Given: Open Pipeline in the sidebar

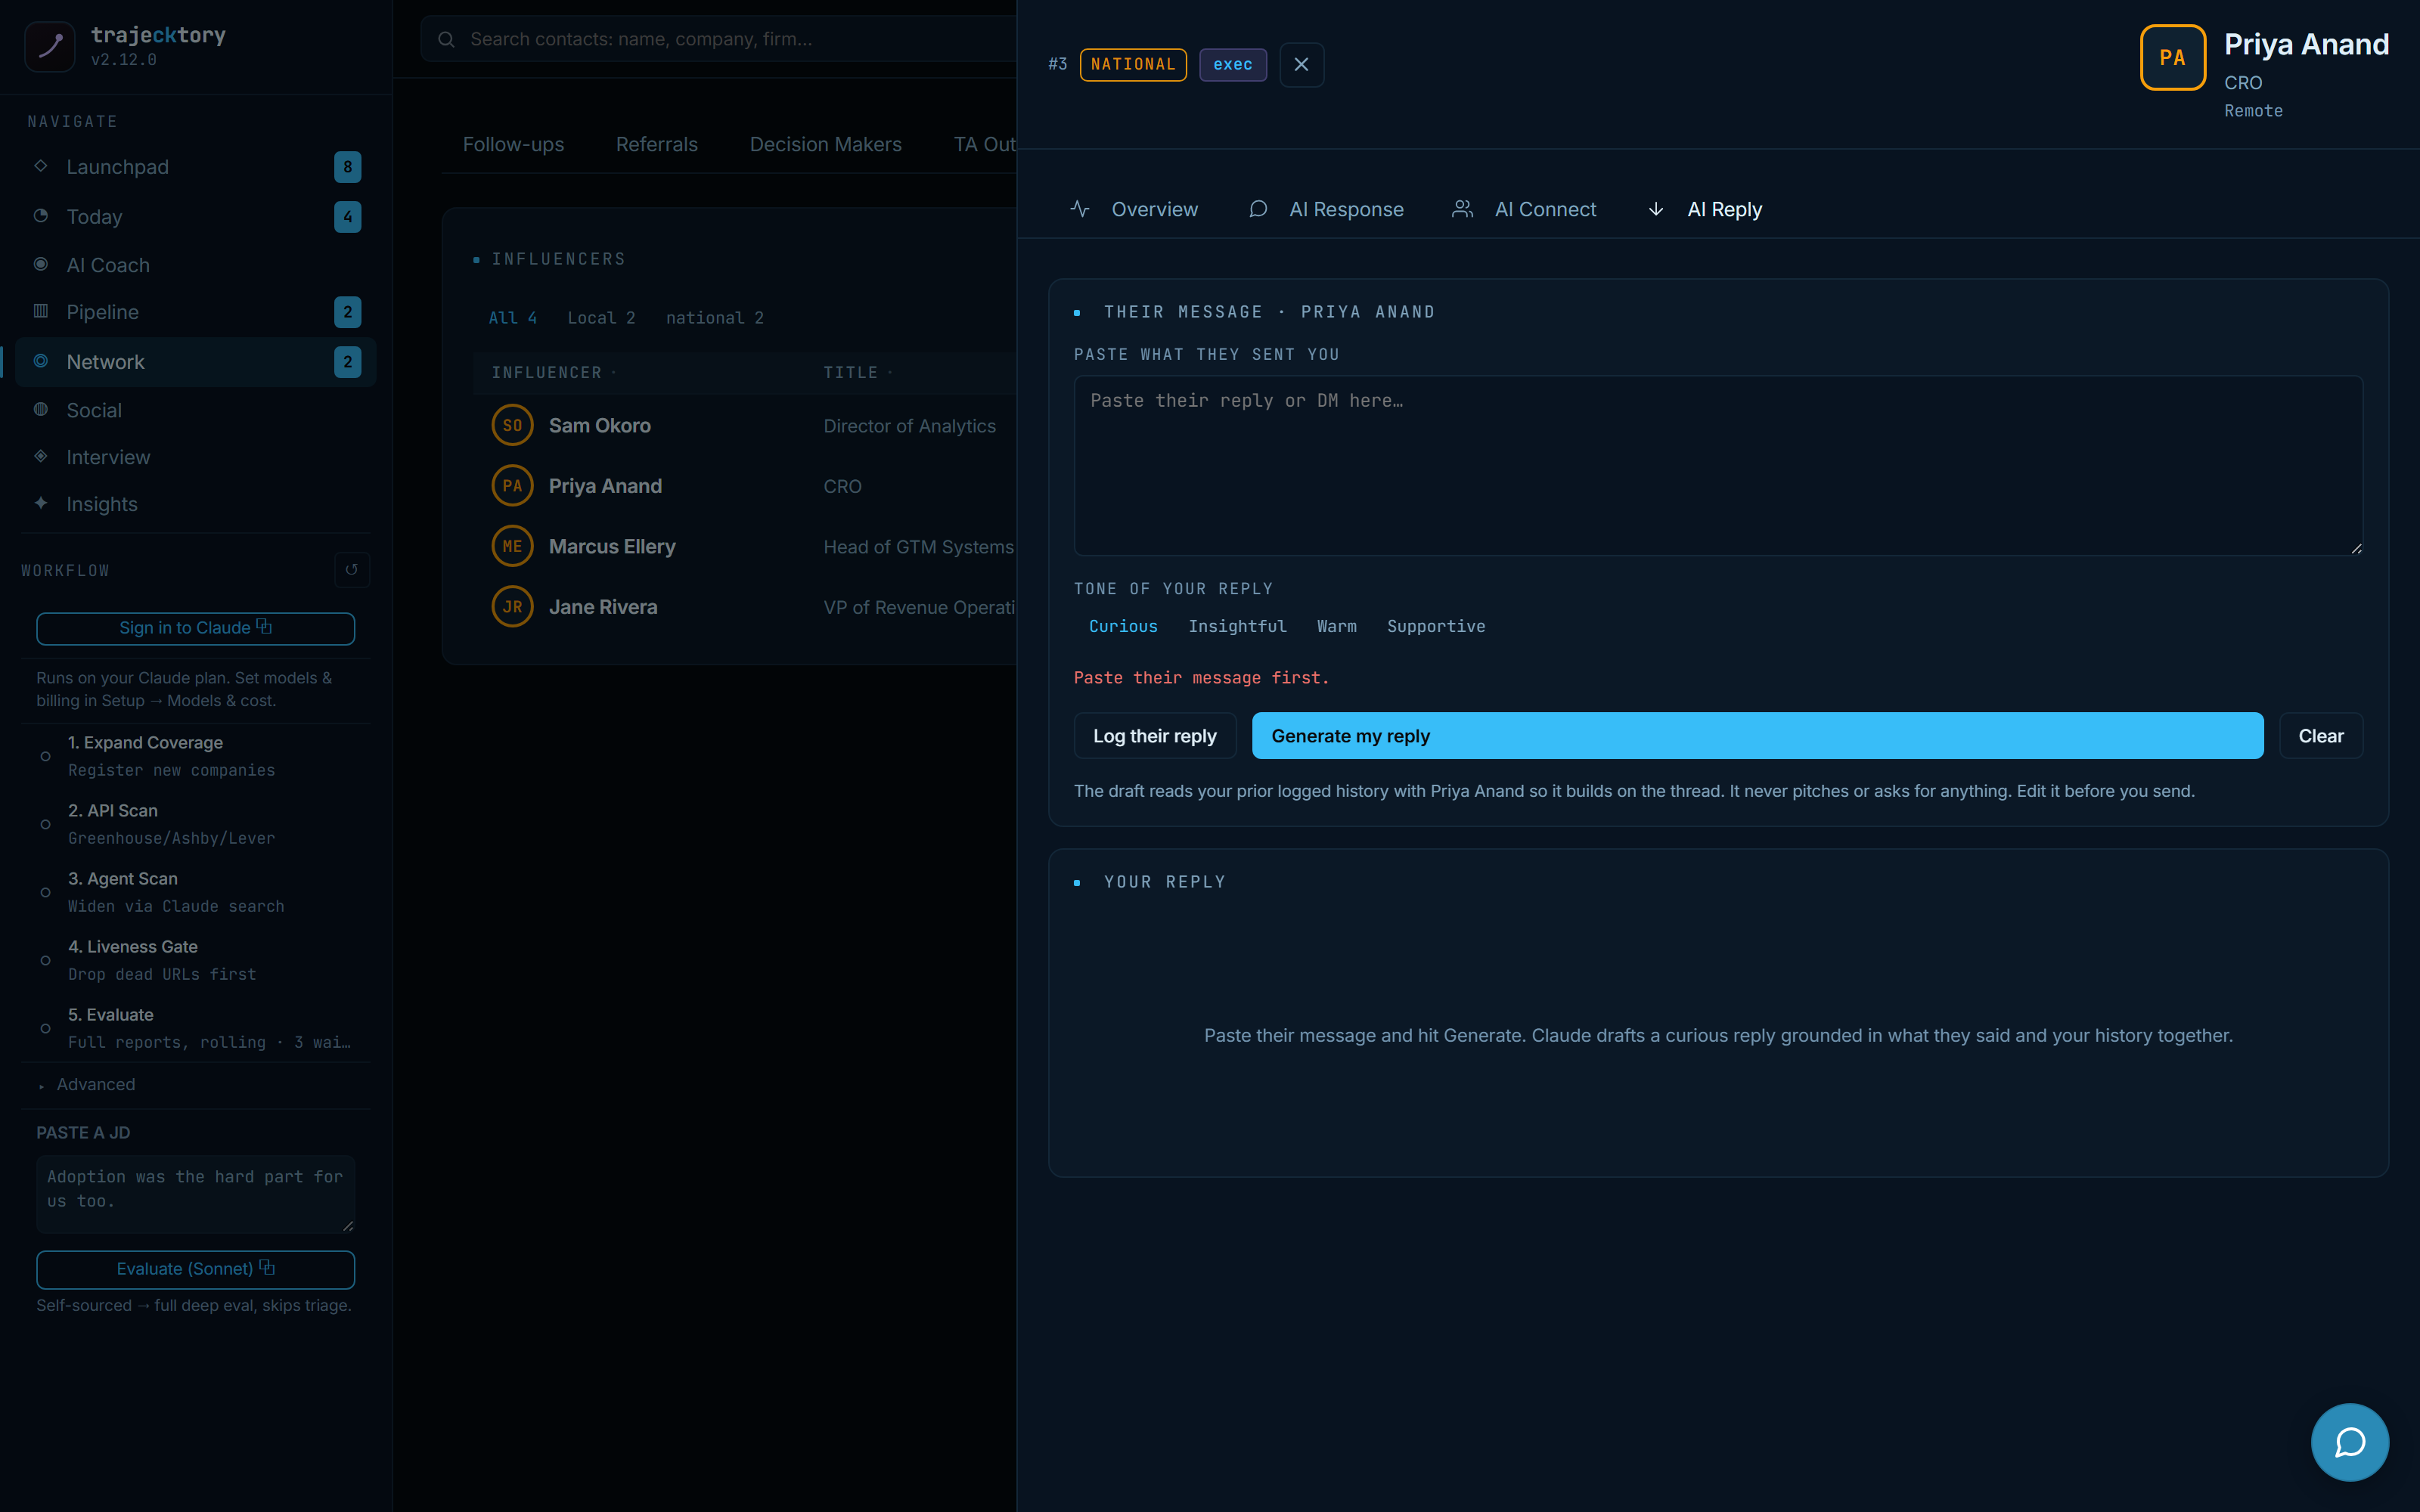Looking at the screenshot, I should click(195, 312).
